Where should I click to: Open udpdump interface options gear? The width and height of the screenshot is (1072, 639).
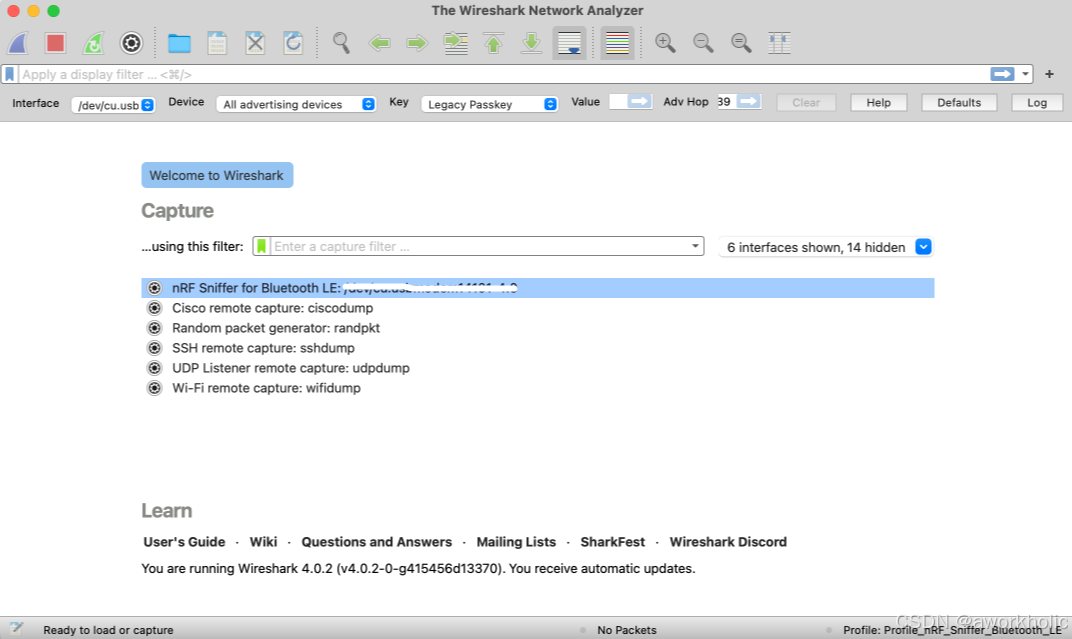(x=155, y=368)
